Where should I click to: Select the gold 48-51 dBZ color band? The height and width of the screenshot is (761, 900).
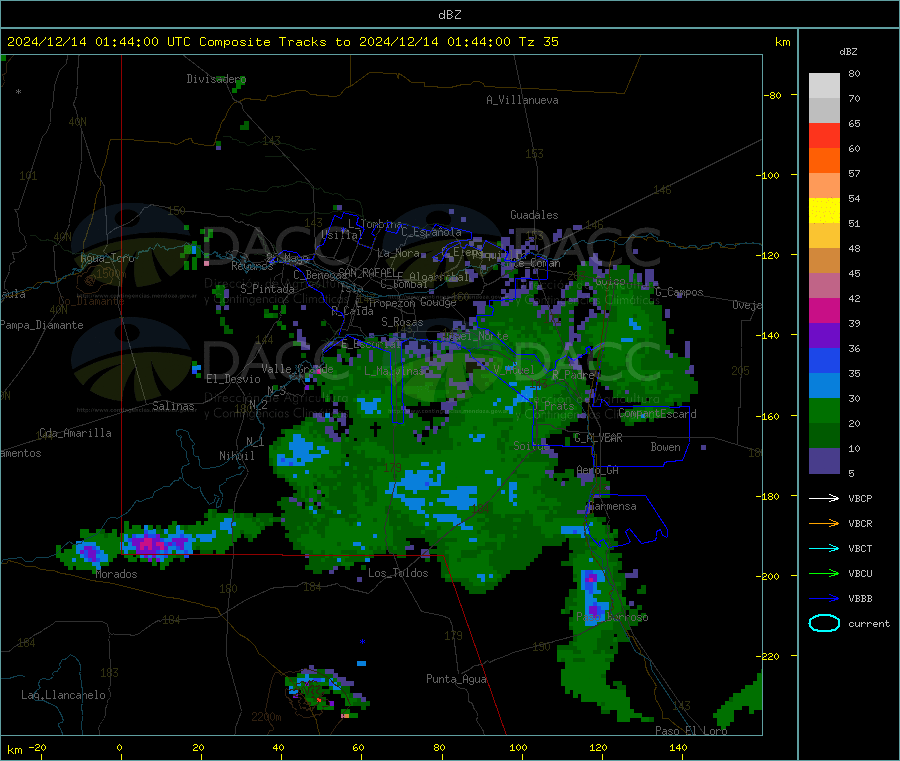coord(824,236)
